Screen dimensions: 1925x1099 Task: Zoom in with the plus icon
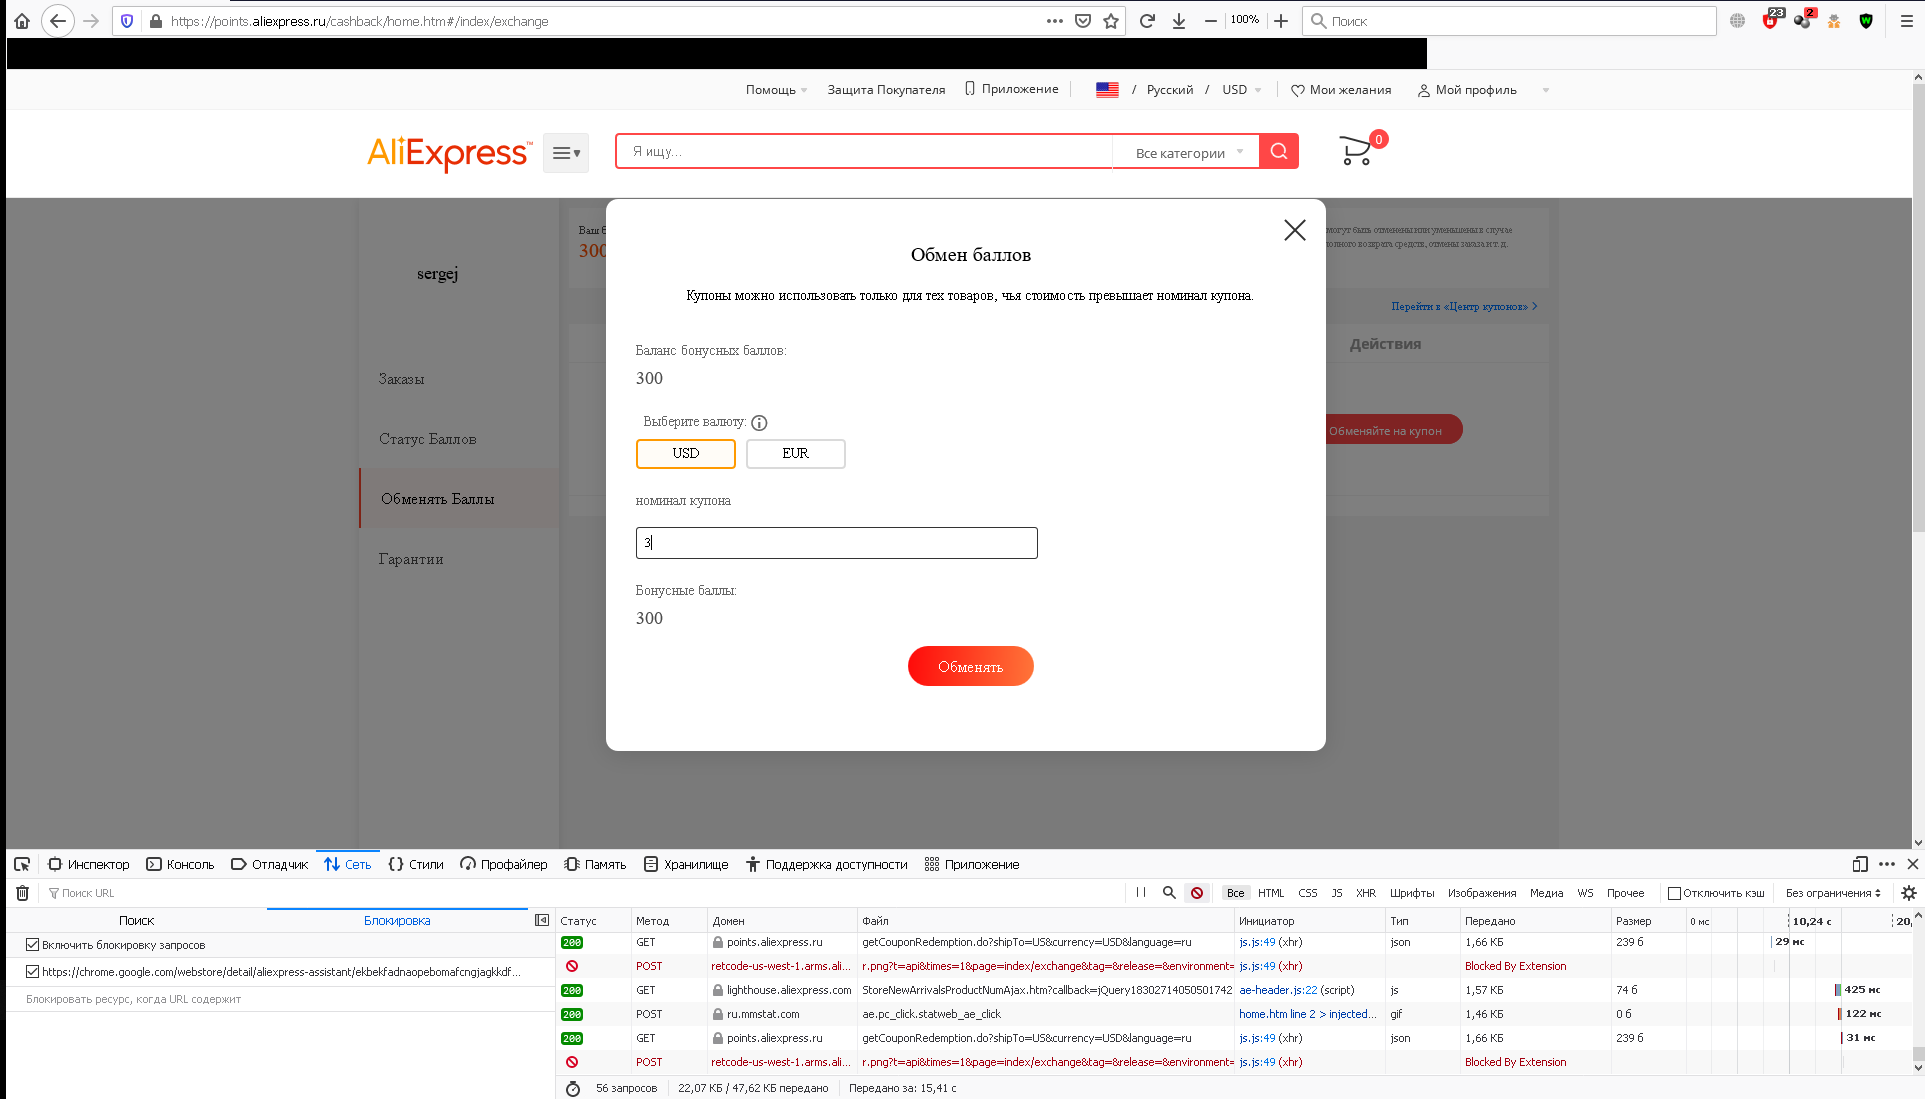click(1281, 21)
